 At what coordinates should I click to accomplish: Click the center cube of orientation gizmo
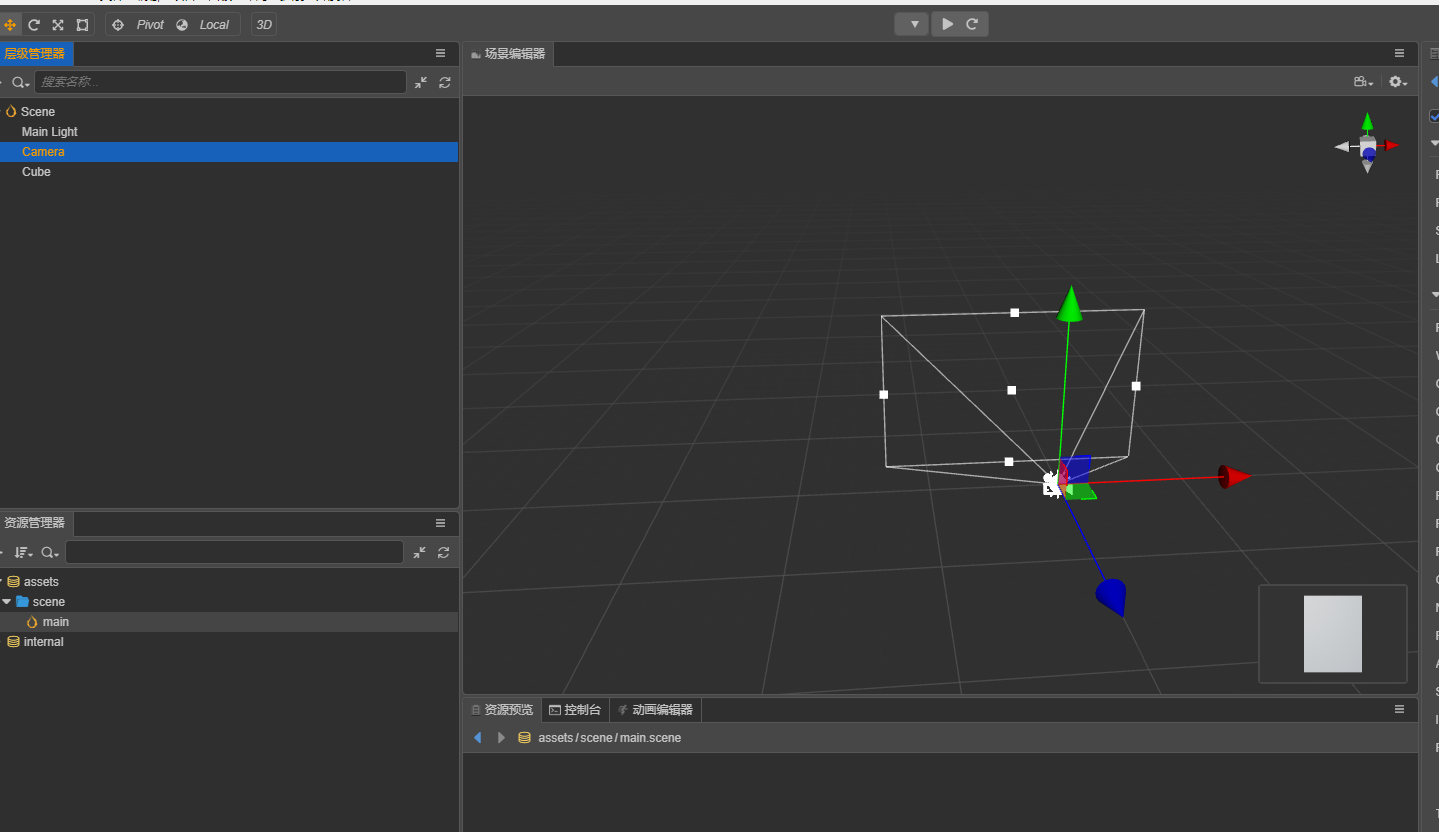(1368, 147)
